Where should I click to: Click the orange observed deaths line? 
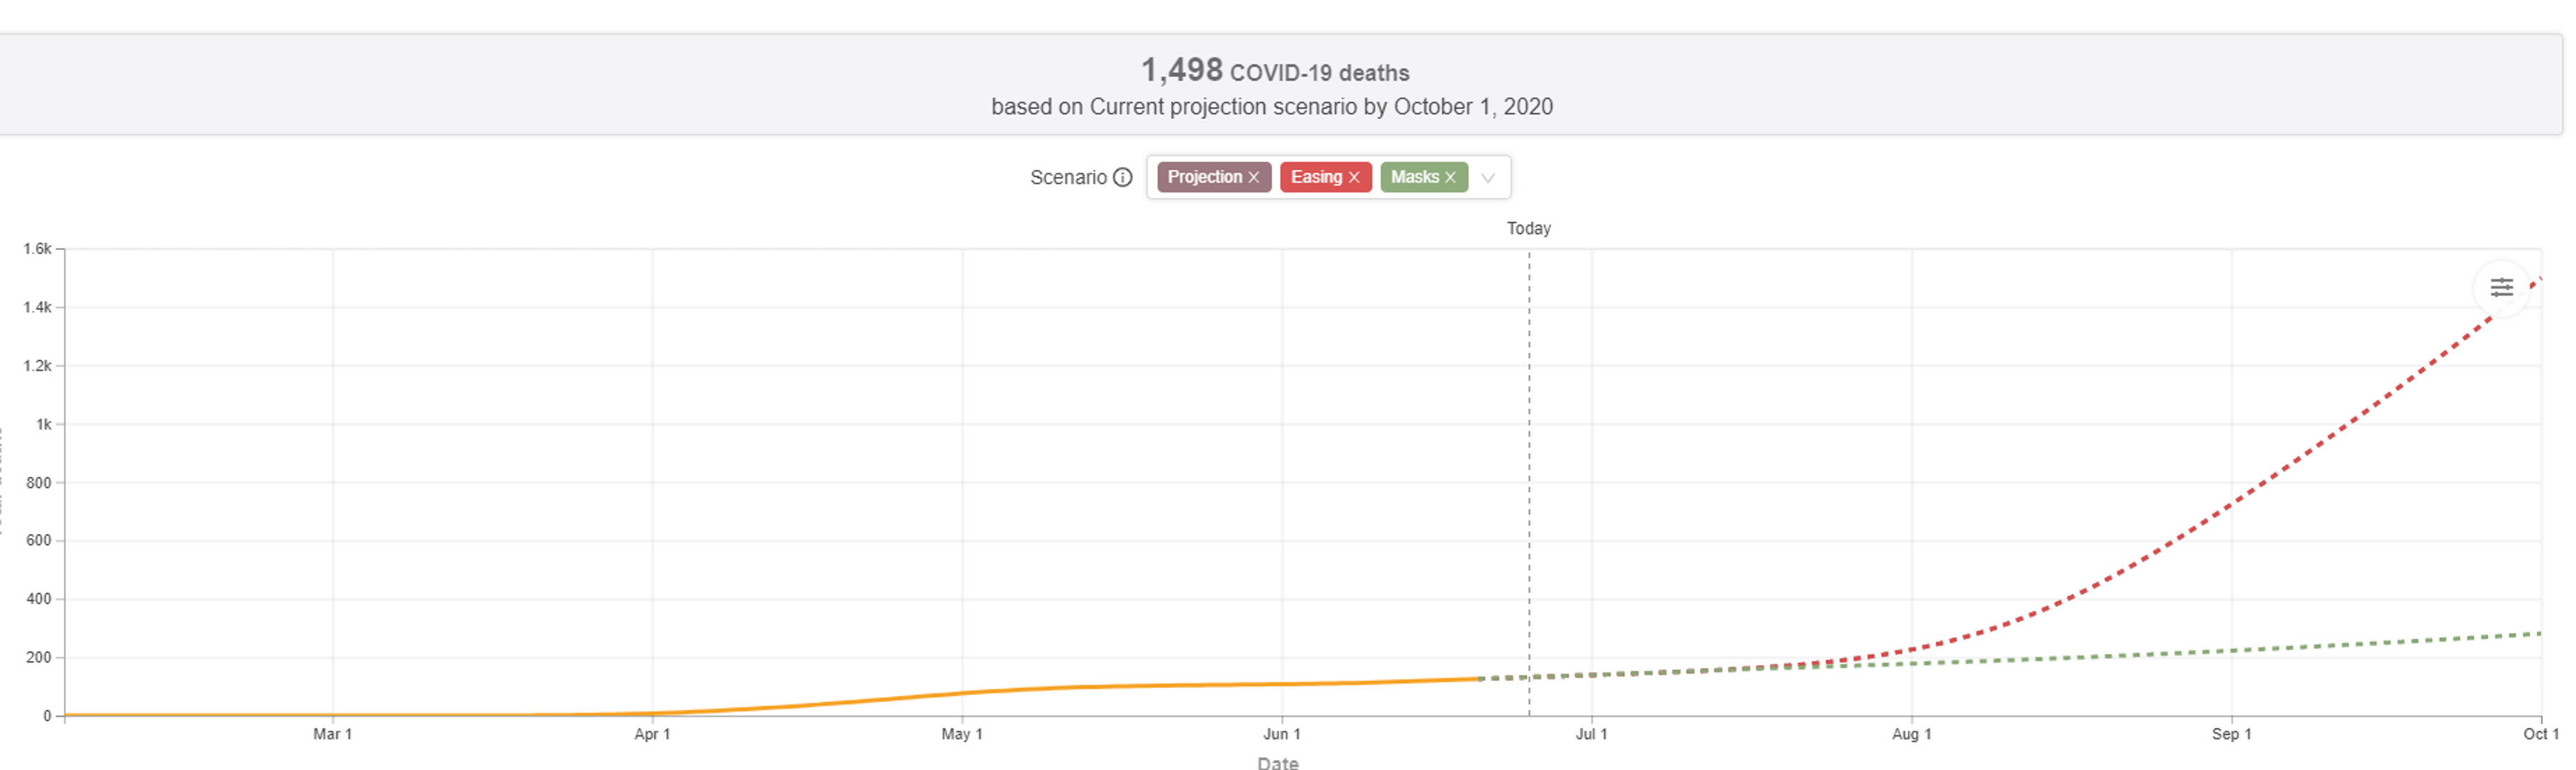[1100, 687]
